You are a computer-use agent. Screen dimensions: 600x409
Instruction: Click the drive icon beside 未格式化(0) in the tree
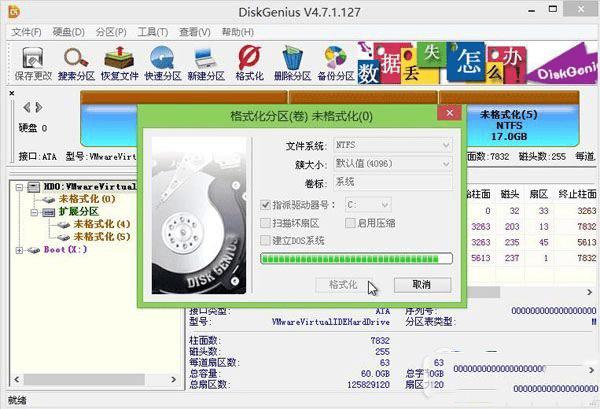click(49, 199)
